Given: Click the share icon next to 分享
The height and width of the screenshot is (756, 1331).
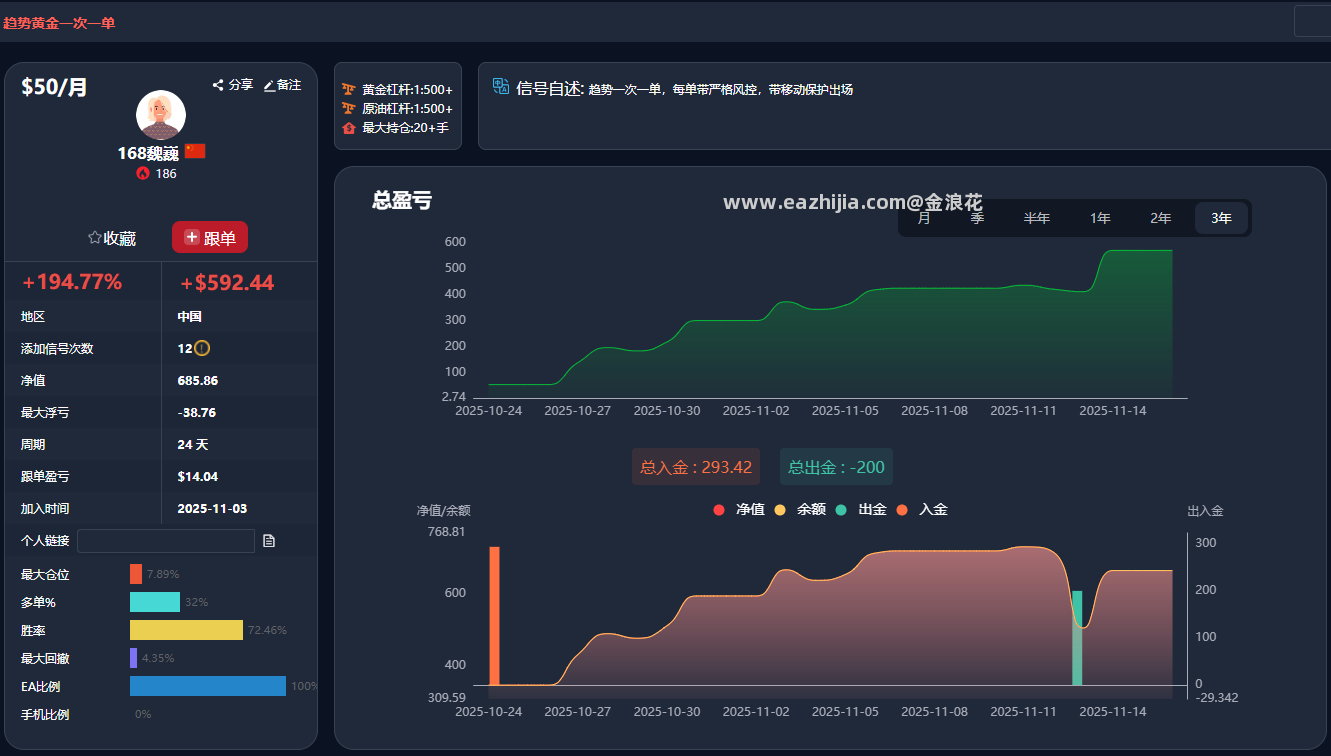Looking at the screenshot, I should coord(218,85).
